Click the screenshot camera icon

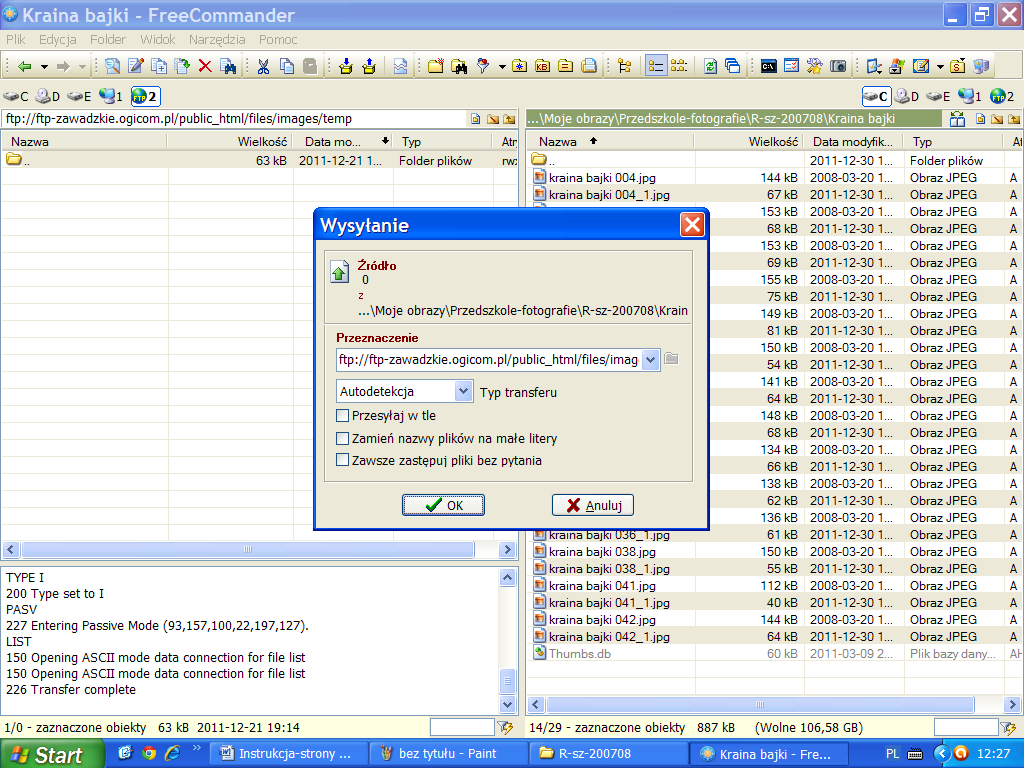click(838, 66)
